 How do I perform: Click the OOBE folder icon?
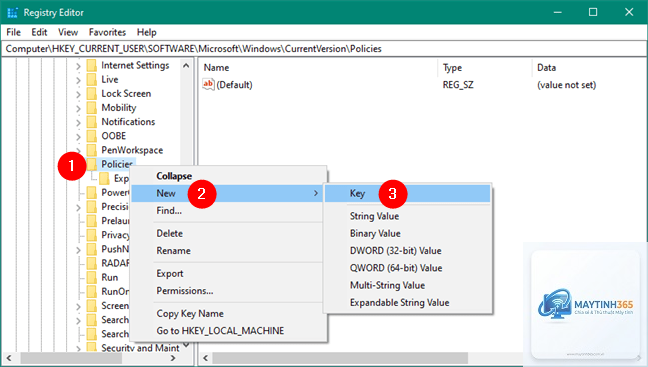click(92, 136)
